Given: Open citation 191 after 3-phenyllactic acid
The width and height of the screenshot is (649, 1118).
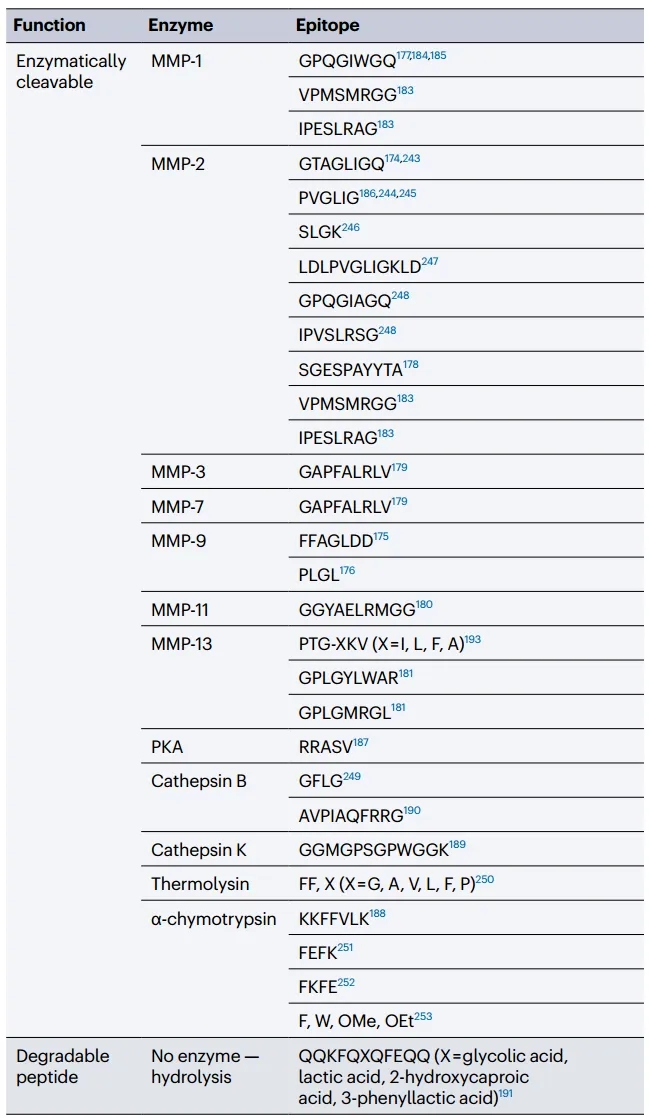Looking at the screenshot, I should tap(506, 1093).
